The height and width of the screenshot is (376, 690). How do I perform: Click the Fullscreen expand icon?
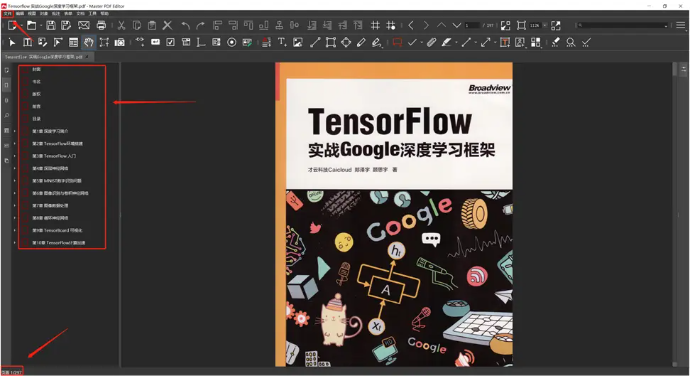coord(556,26)
